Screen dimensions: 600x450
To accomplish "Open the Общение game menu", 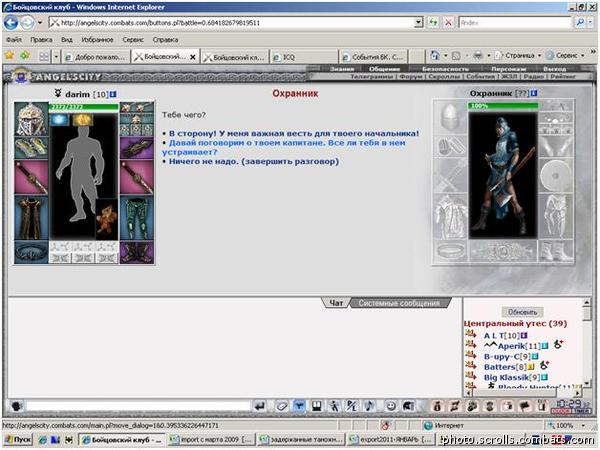I will click(x=384, y=69).
